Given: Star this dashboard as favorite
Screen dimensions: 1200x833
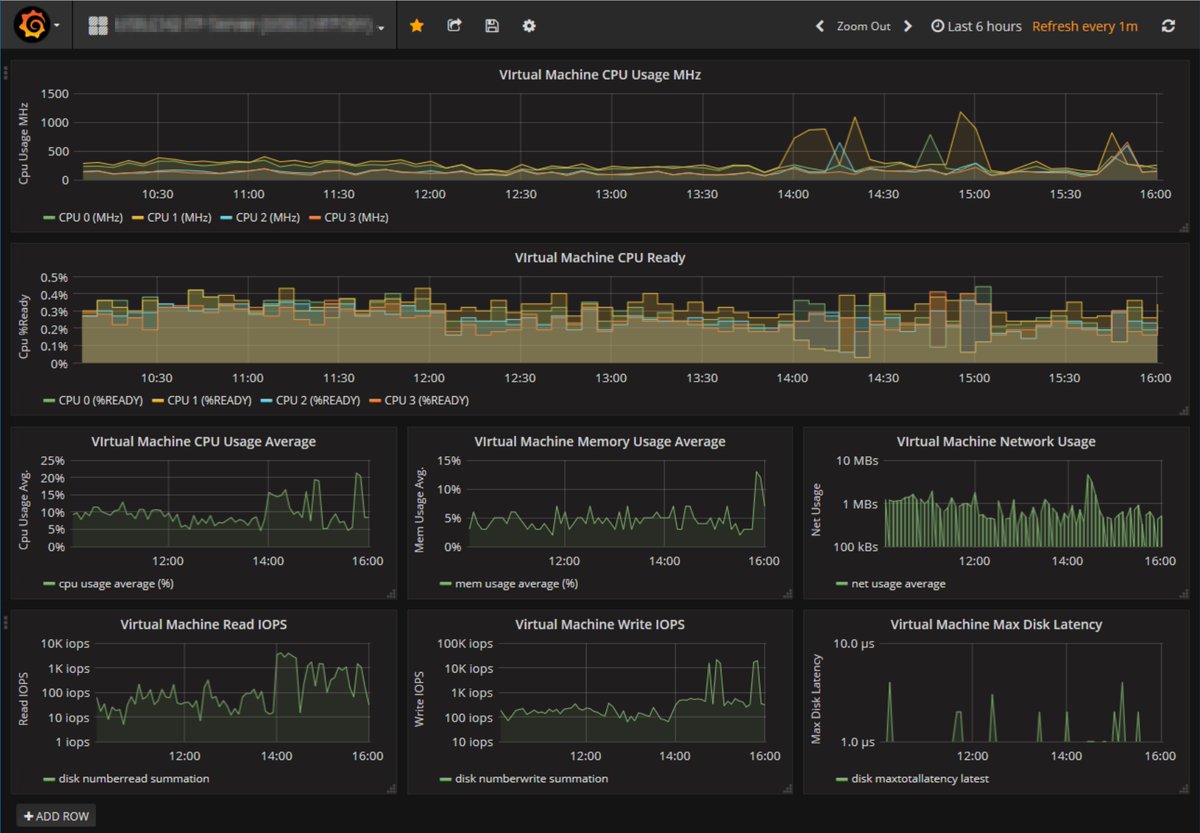Looking at the screenshot, I should [416, 25].
